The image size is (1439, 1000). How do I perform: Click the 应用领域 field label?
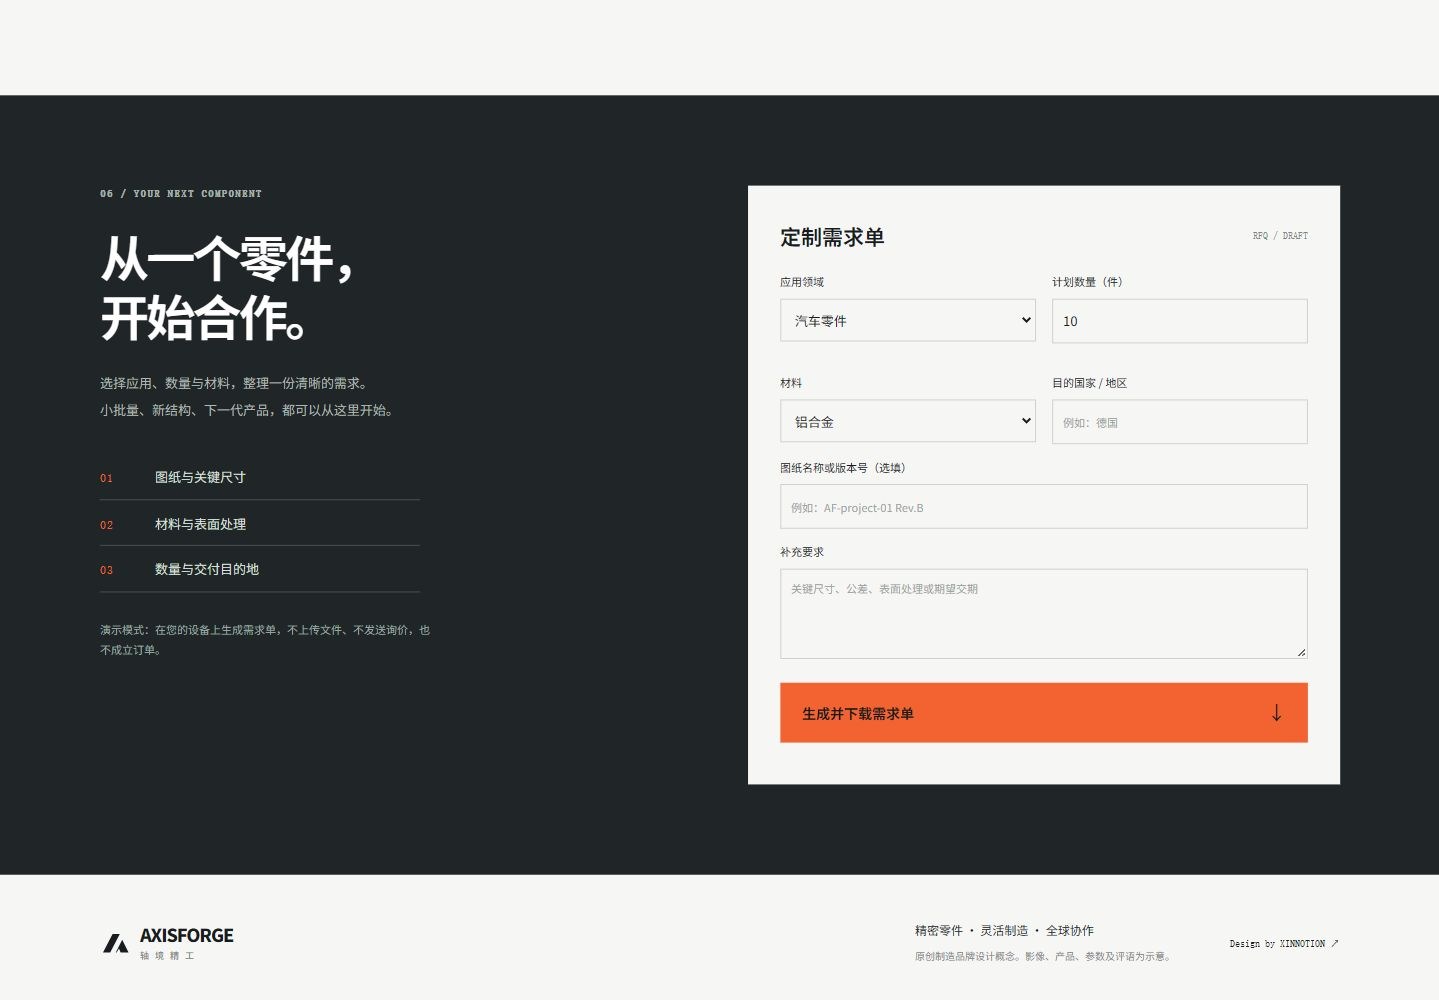802,282
